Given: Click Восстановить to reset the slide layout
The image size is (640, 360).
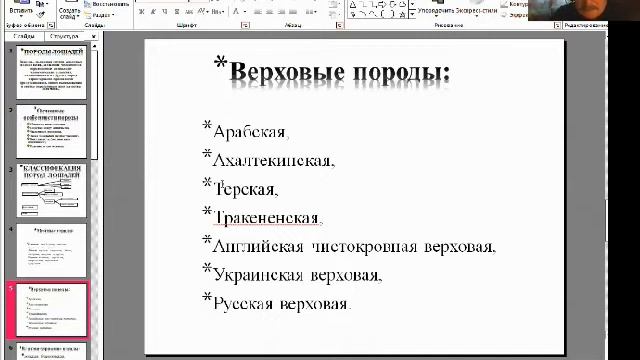Looking at the screenshot, I should [x=106, y=4].
